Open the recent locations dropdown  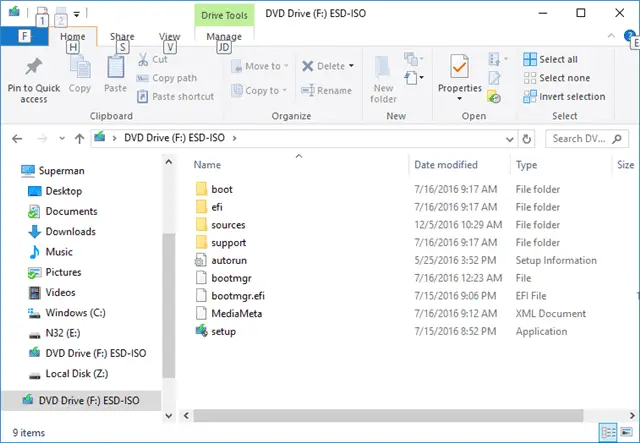point(62,139)
